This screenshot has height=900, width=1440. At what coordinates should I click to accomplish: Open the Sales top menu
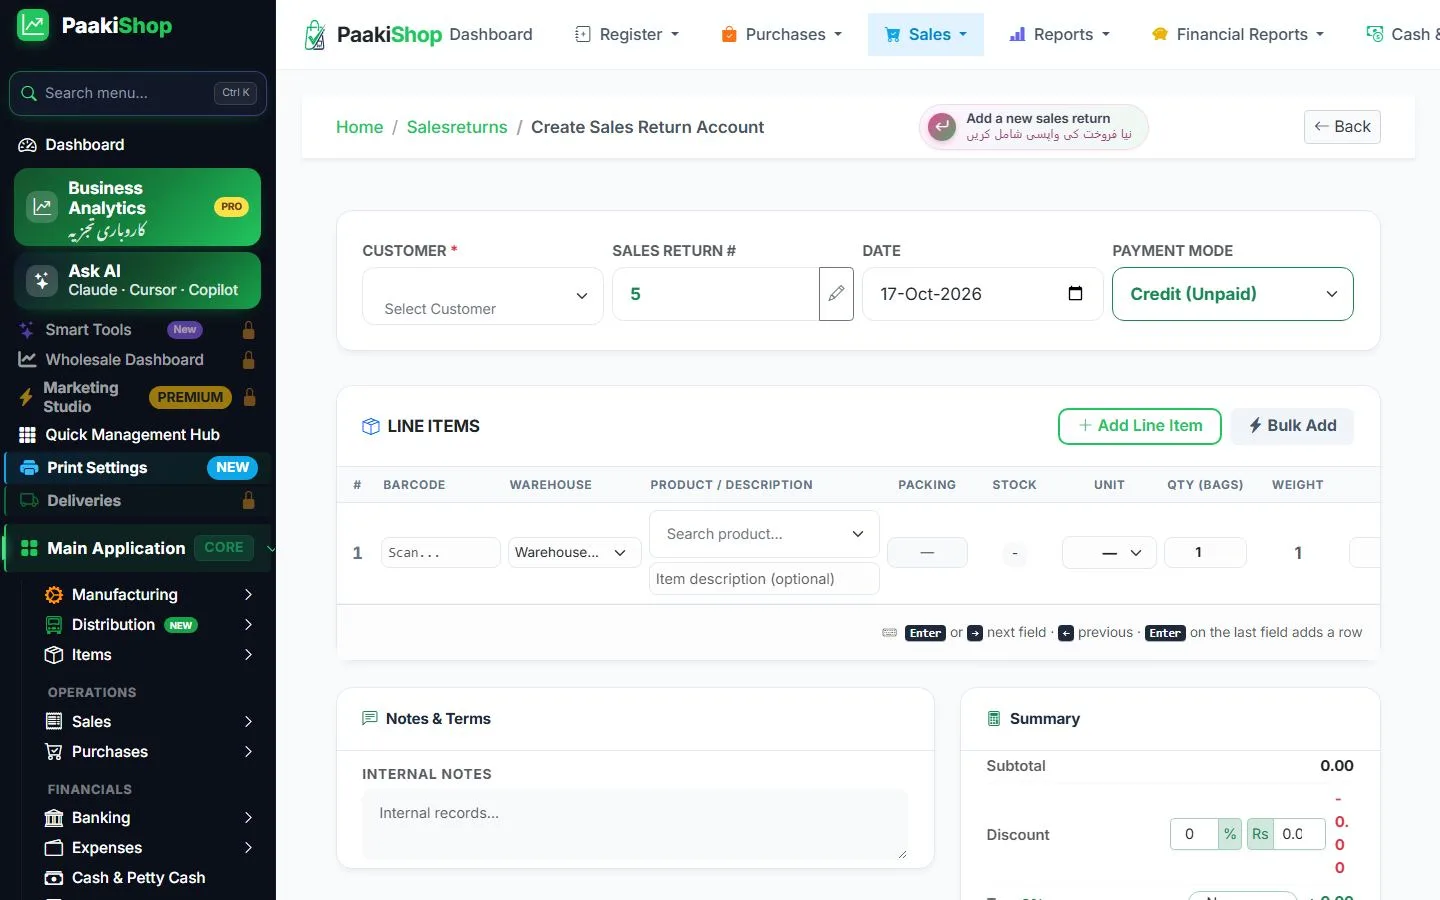tap(926, 35)
